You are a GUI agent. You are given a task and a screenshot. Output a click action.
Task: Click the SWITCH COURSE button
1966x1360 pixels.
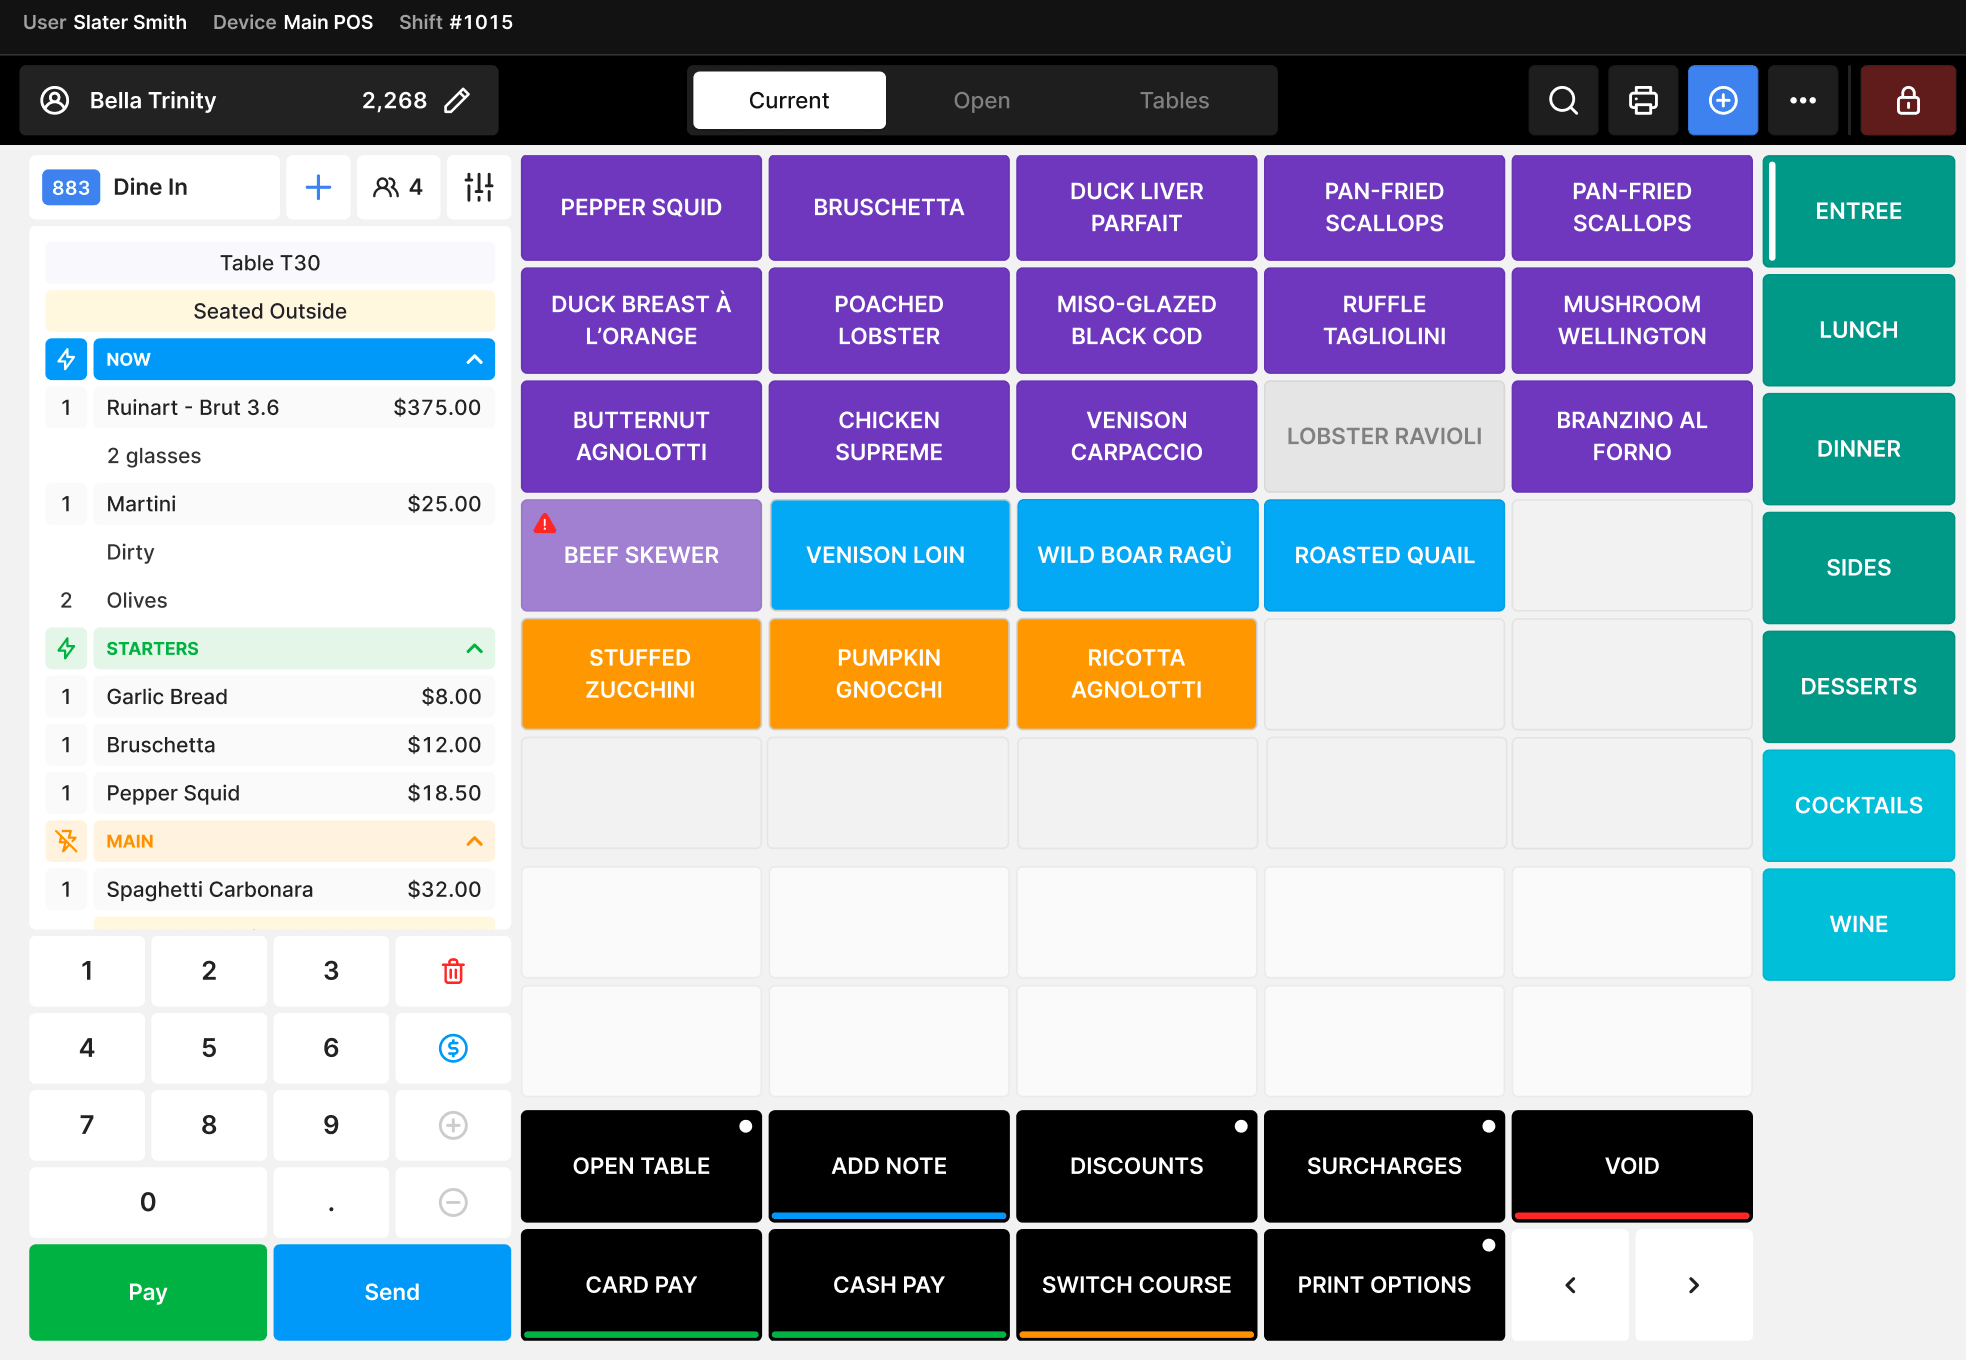[x=1137, y=1285]
